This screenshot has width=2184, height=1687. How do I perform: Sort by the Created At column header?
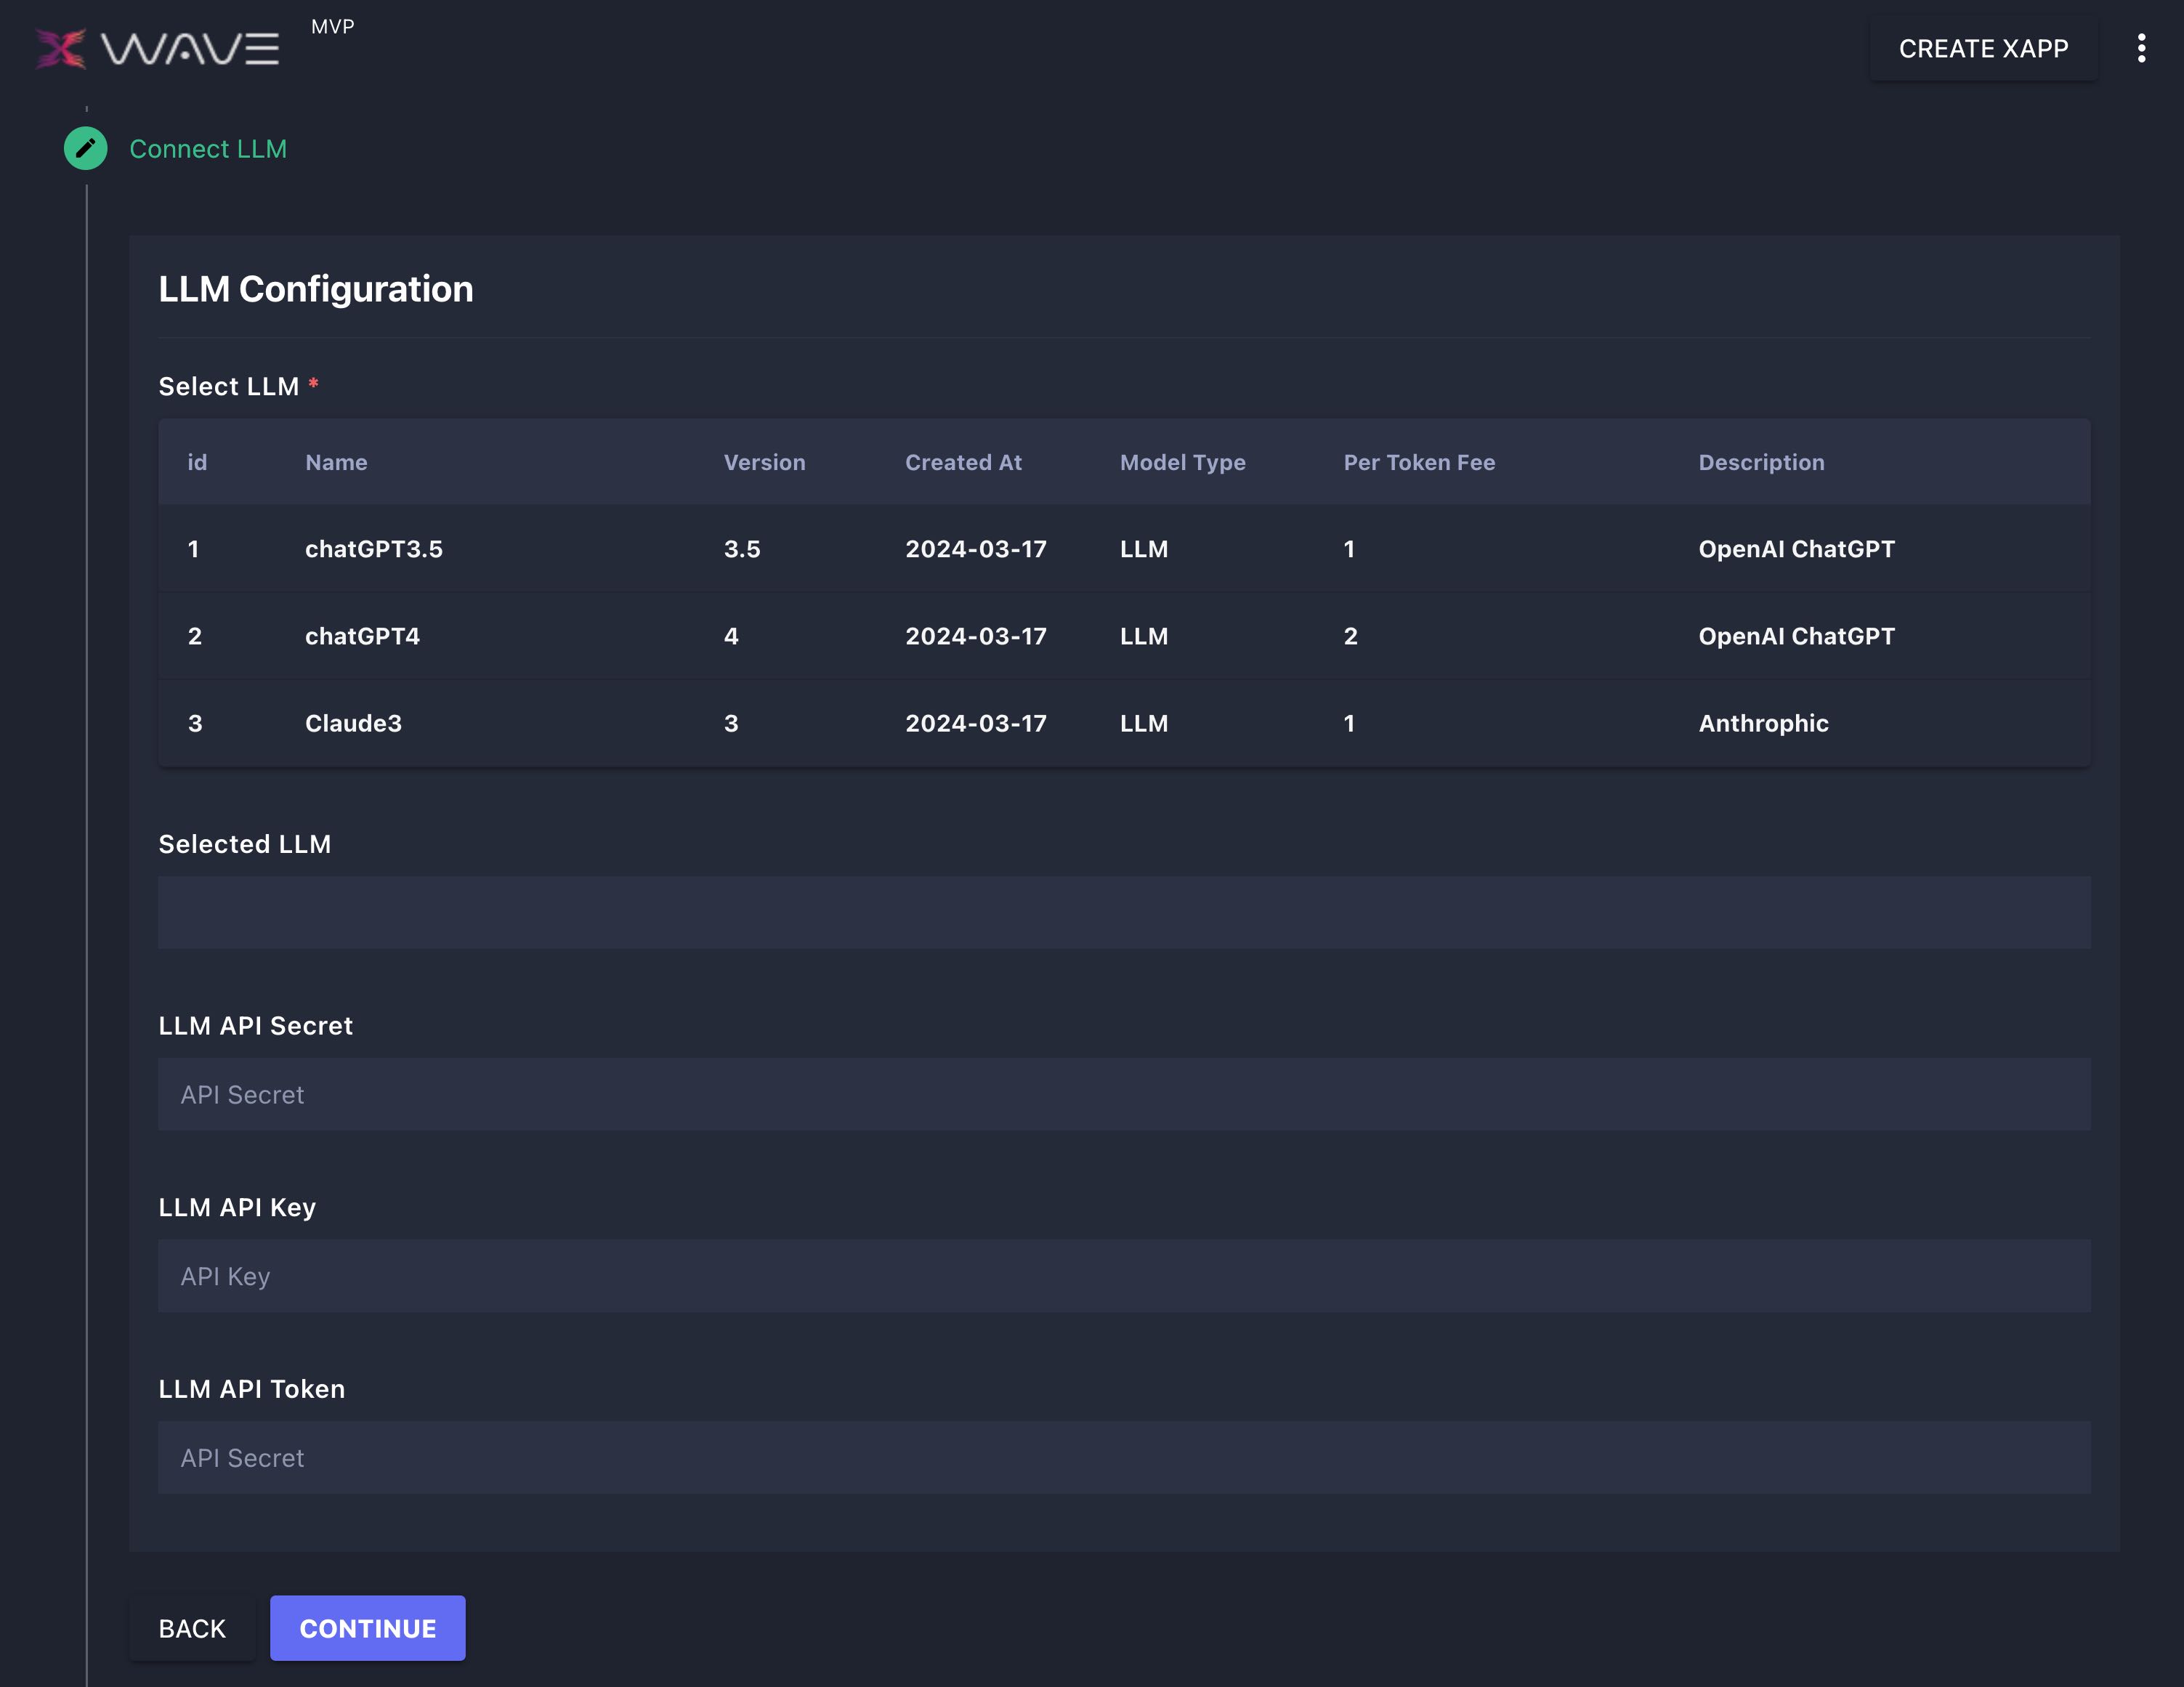963,462
